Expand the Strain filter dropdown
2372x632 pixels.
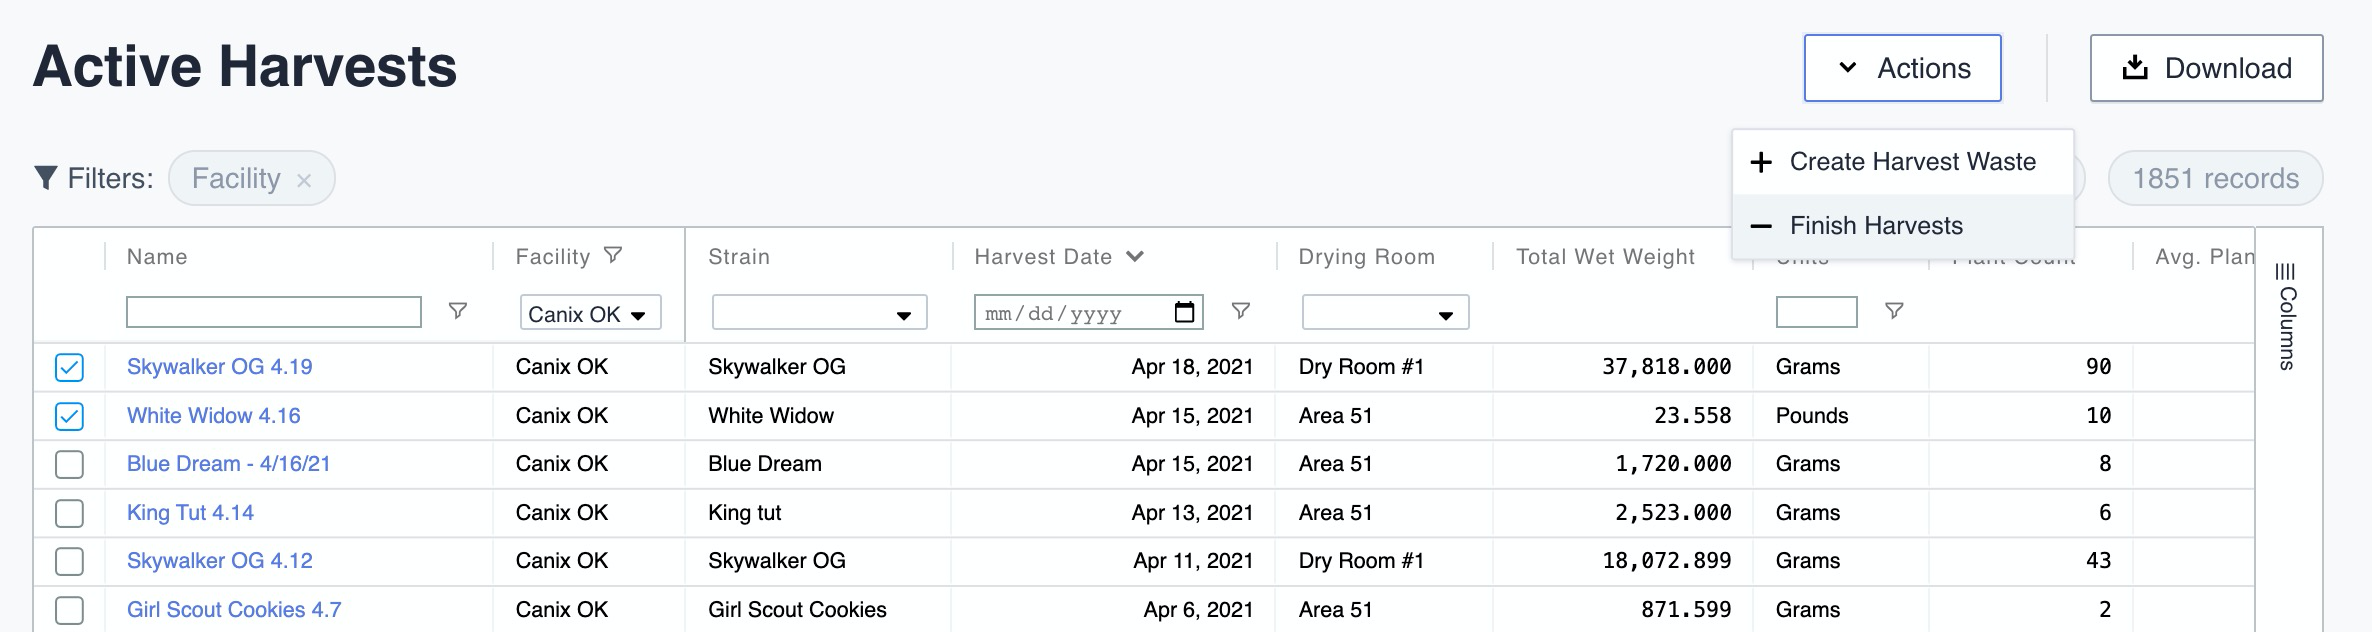(x=819, y=313)
